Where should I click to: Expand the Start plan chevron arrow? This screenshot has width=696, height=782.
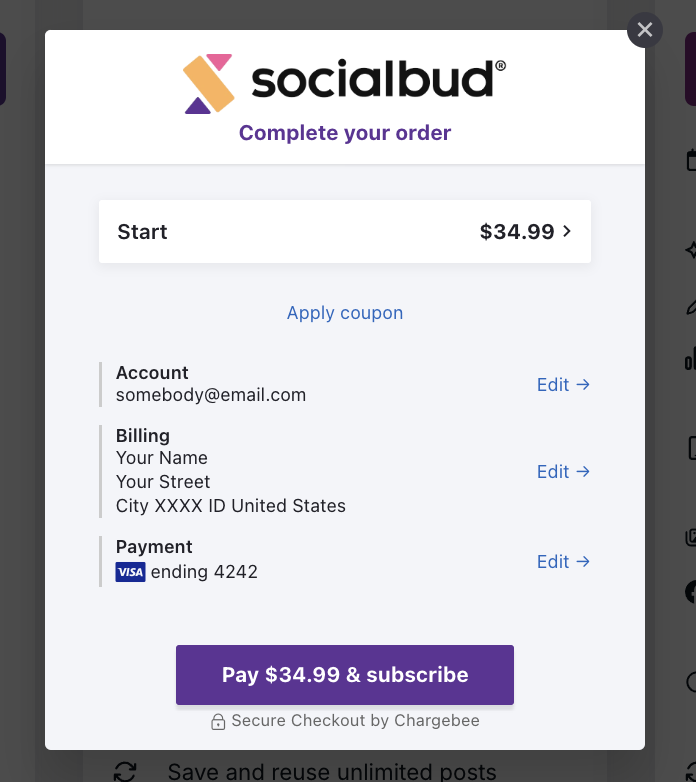pos(567,231)
